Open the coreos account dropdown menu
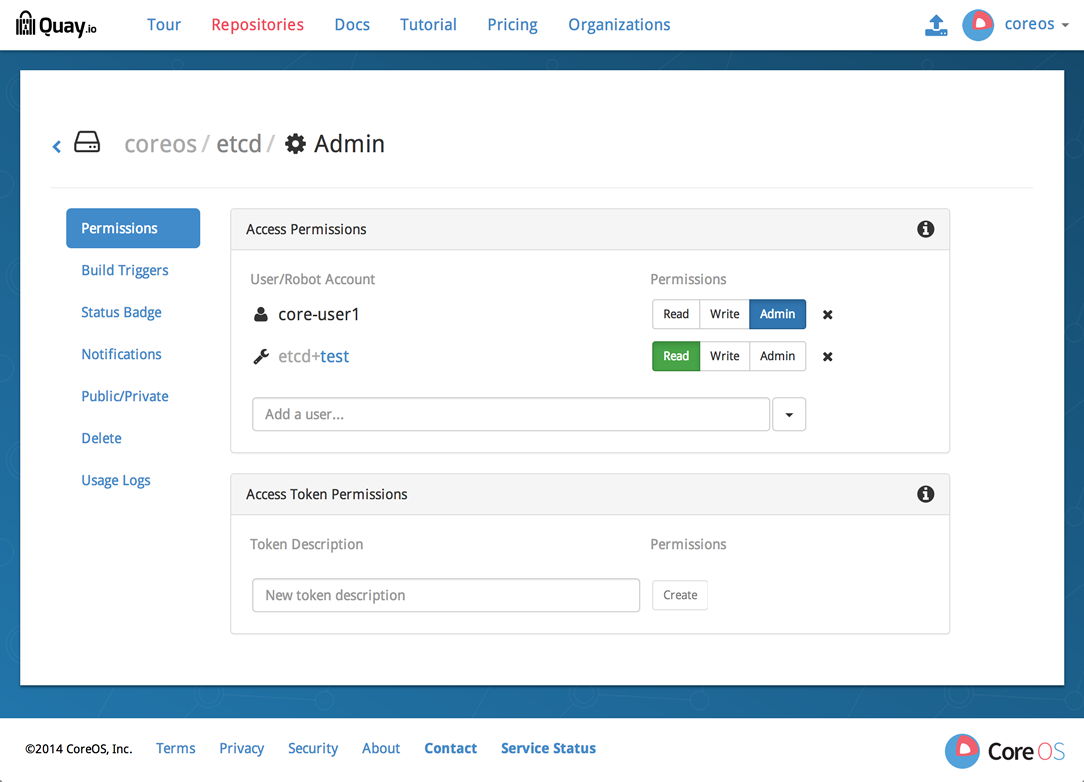Screen dimensions: 1084x782 [x=1036, y=24]
